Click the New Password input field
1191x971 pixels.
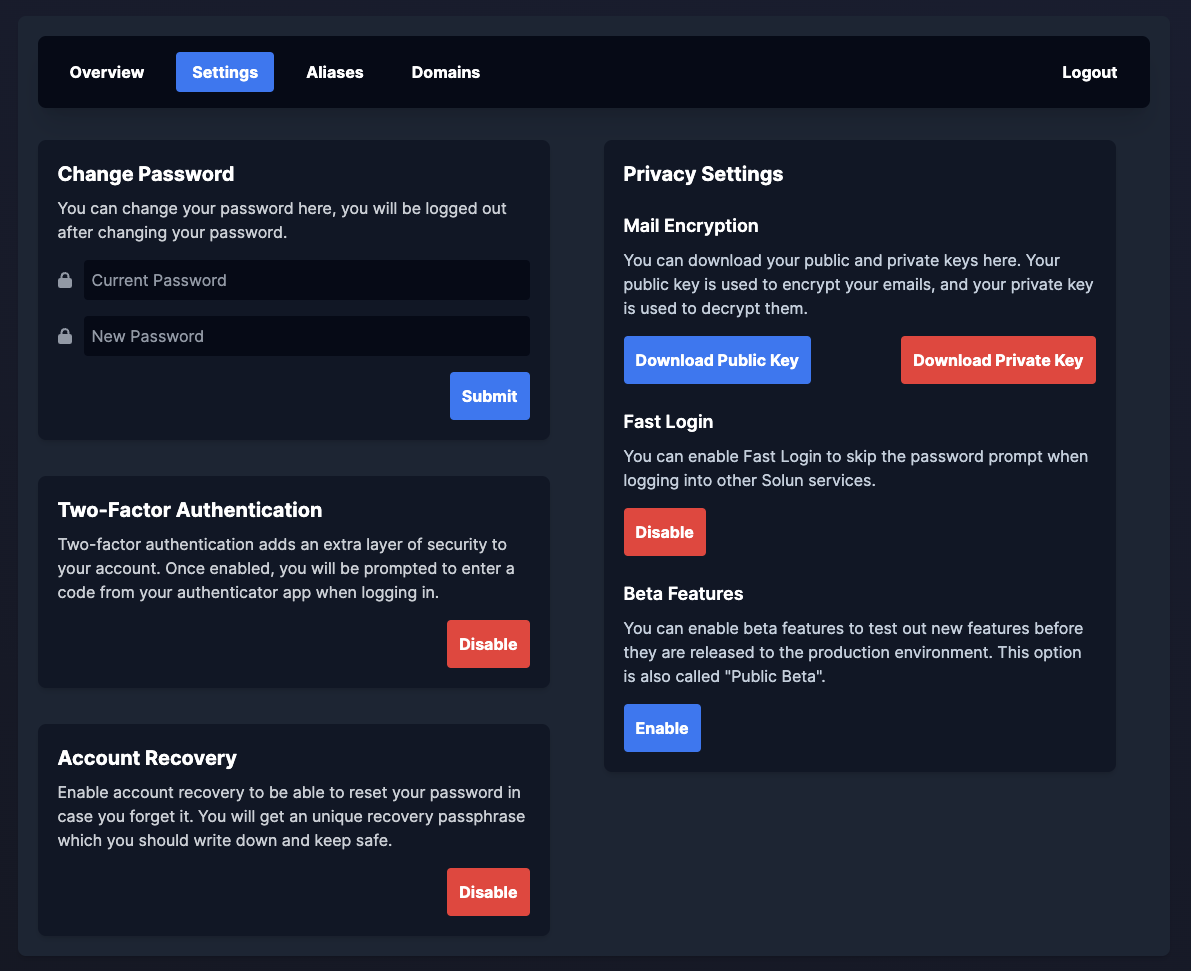pyautogui.click(x=307, y=337)
